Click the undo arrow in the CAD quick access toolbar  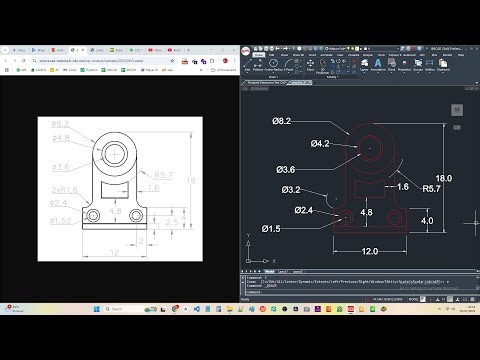[277, 49]
